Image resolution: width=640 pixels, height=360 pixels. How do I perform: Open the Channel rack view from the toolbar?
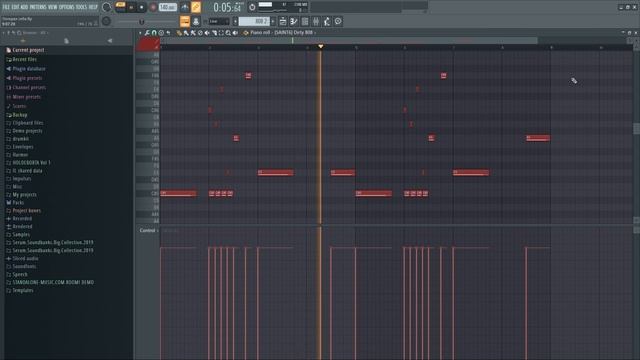(304, 21)
